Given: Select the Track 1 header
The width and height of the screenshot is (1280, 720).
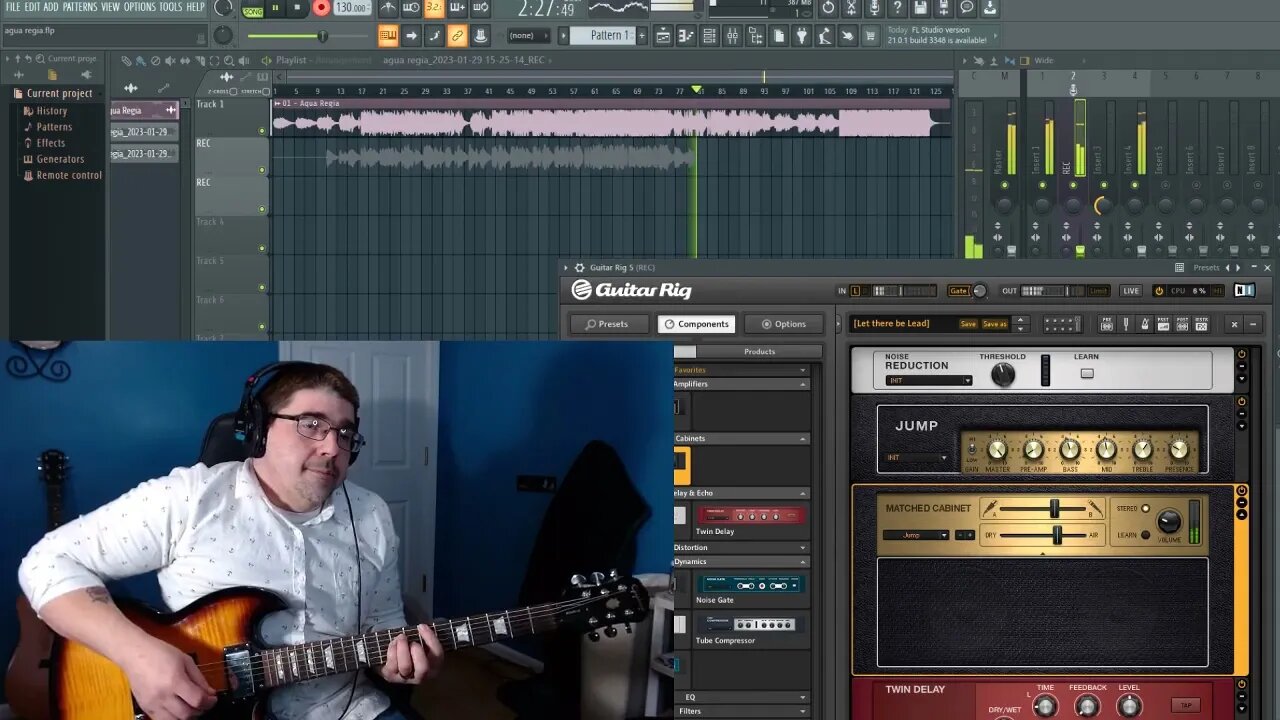Looking at the screenshot, I should click(x=232, y=117).
